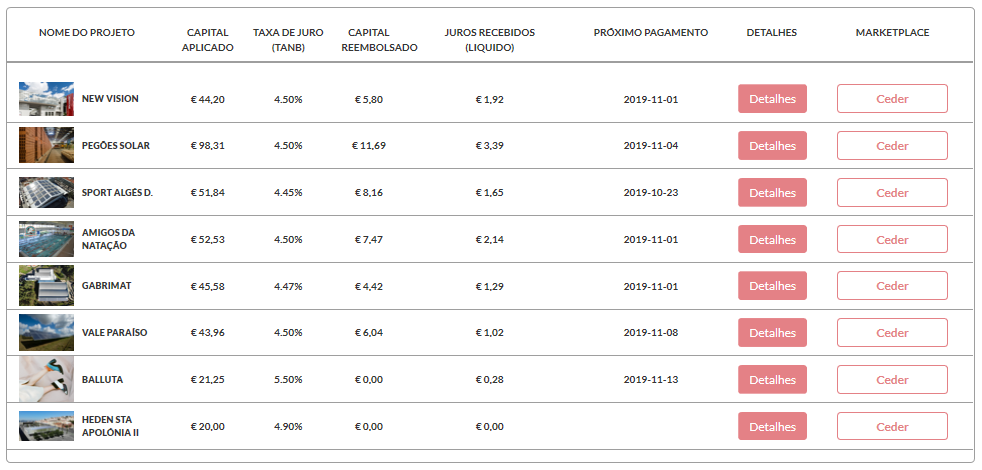Viewport: 982px width, 470px height.
Task: Click the Amigos da Natação pool thumbnail
Action: (46, 239)
